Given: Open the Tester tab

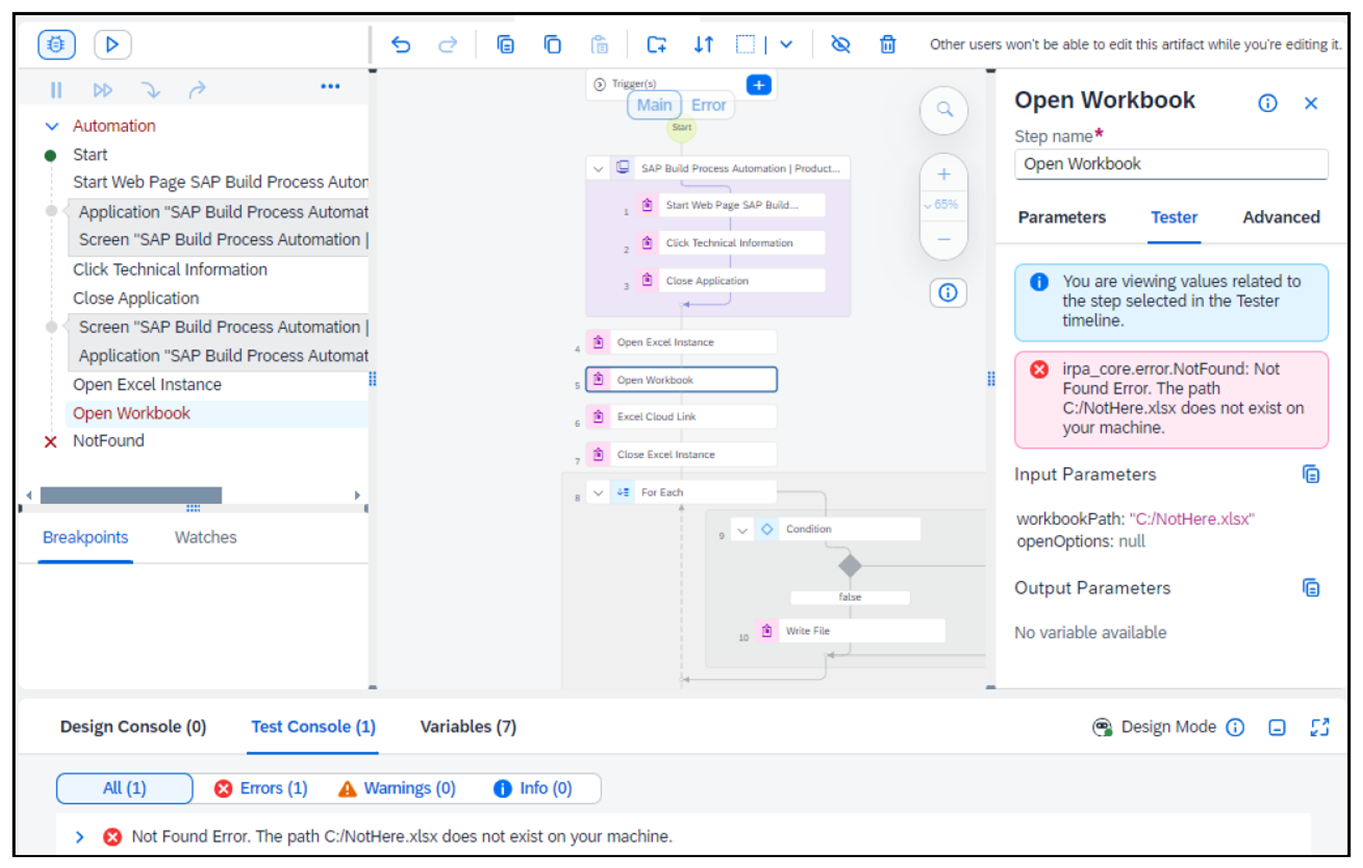Looking at the screenshot, I should 1174,217.
